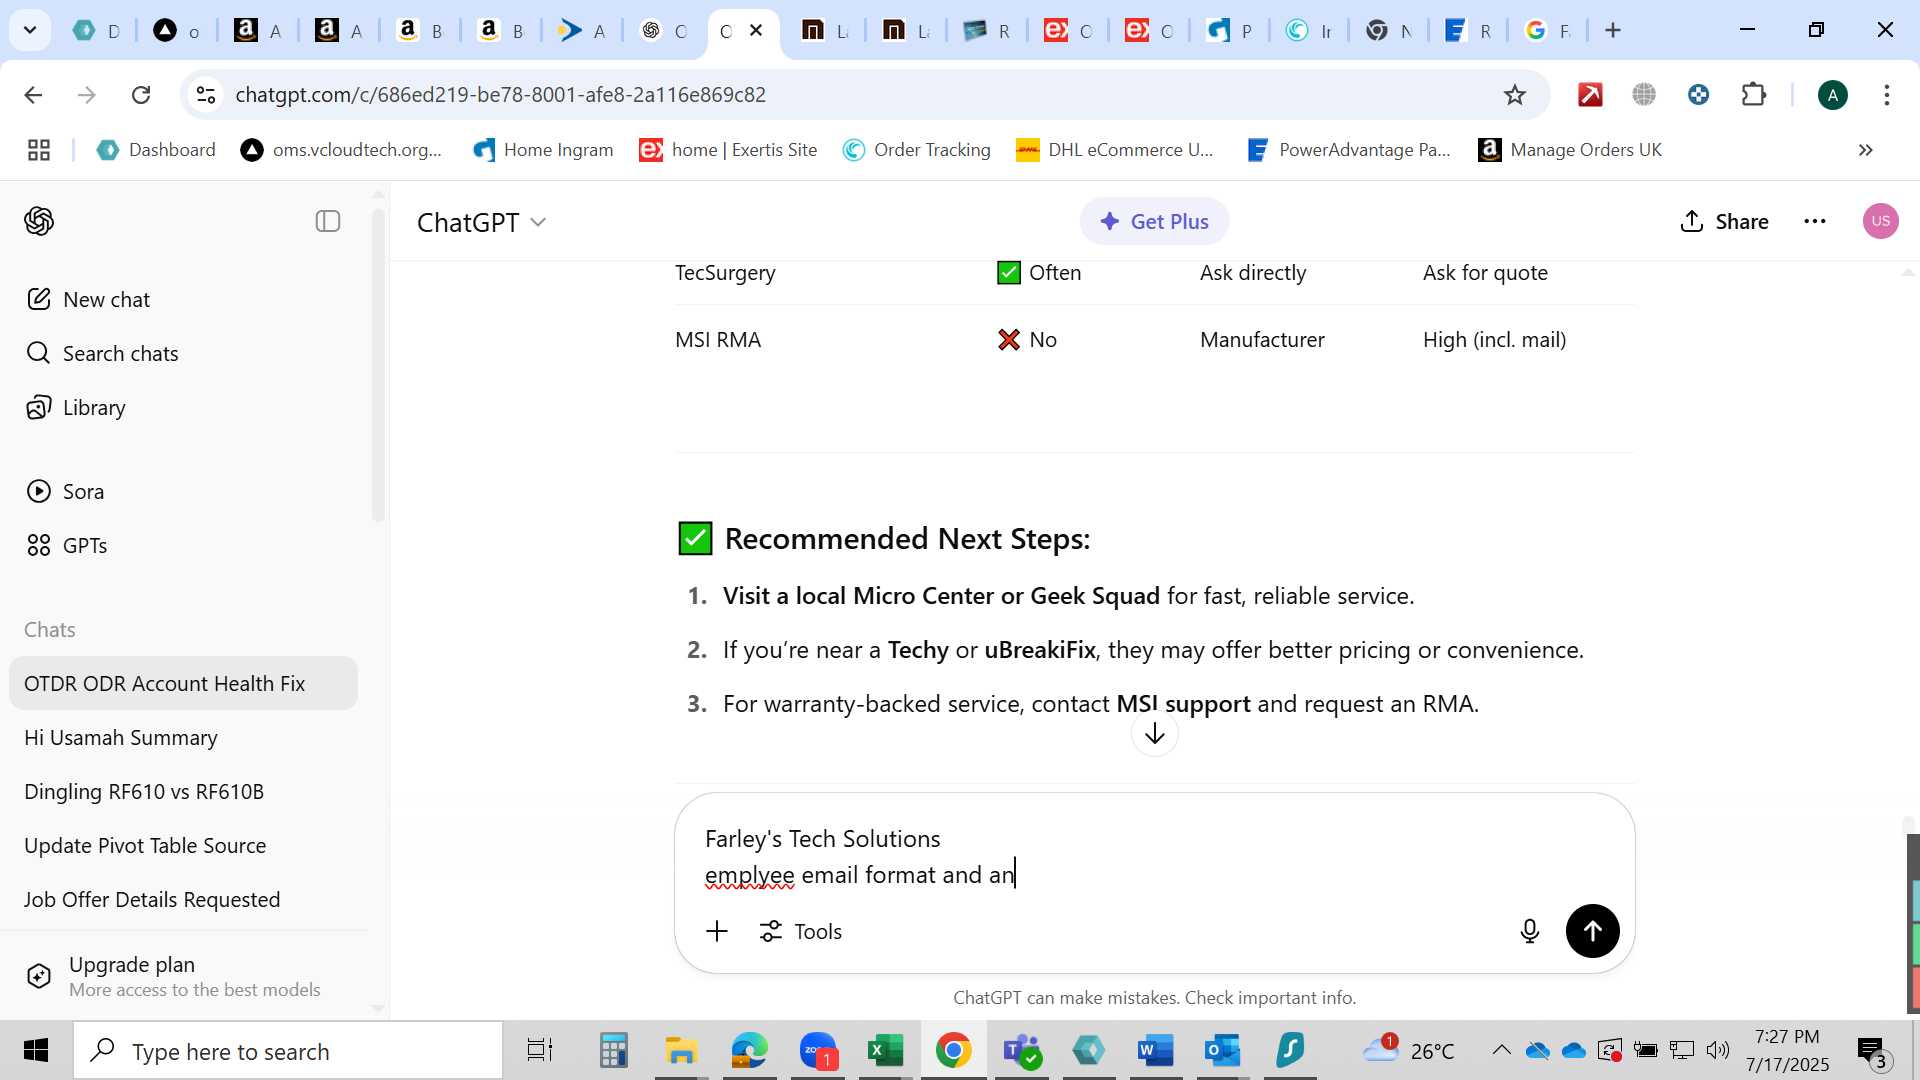Share this conversation

coord(1724,221)
